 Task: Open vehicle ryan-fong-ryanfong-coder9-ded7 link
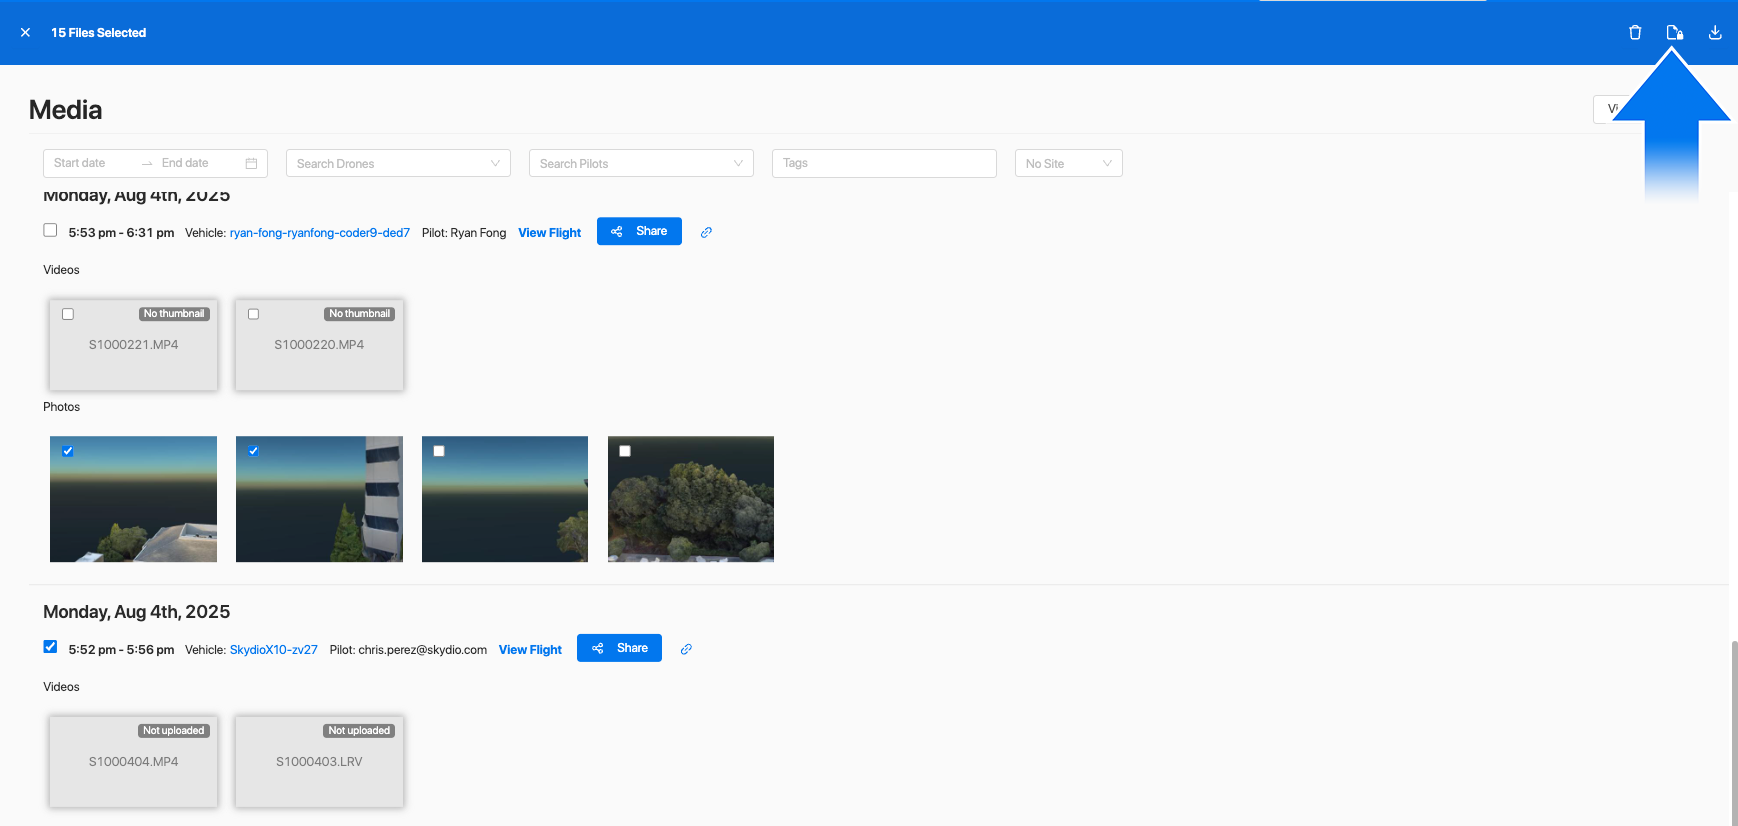pos(320,233)
